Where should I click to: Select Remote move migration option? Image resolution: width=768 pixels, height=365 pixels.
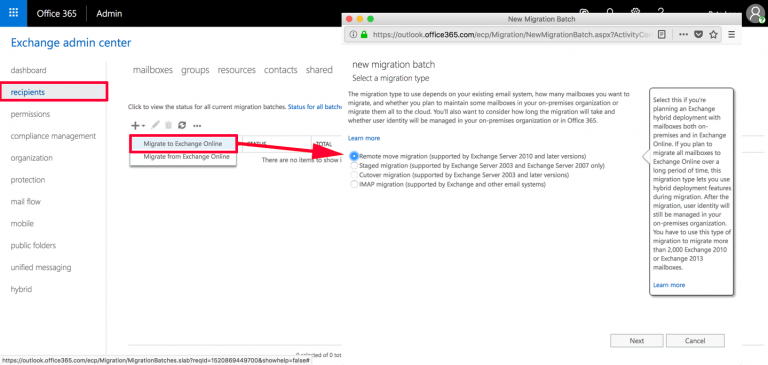click(354, 156)
